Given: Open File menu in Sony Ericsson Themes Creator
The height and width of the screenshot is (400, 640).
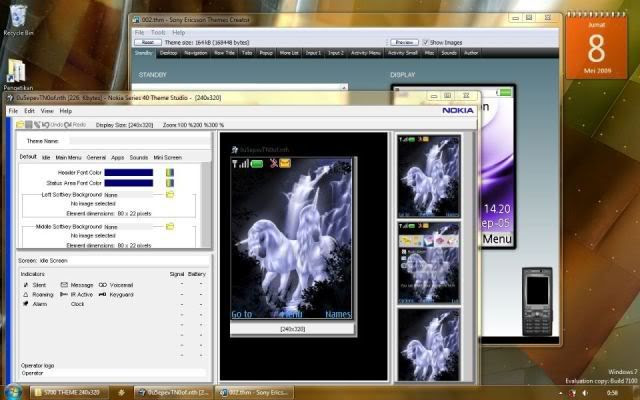Looking at the screenshot, I should [140, 32].
